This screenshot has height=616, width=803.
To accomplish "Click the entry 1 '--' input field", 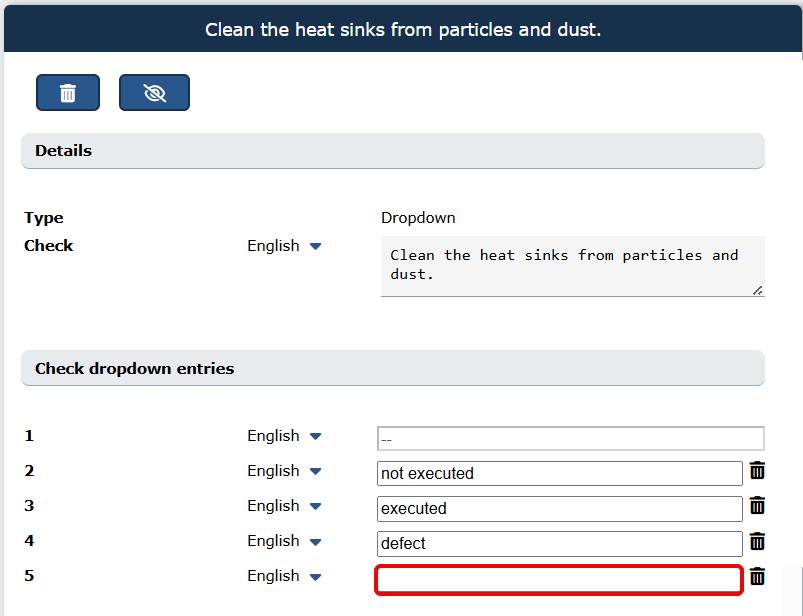I will click(x=570, y=438).
